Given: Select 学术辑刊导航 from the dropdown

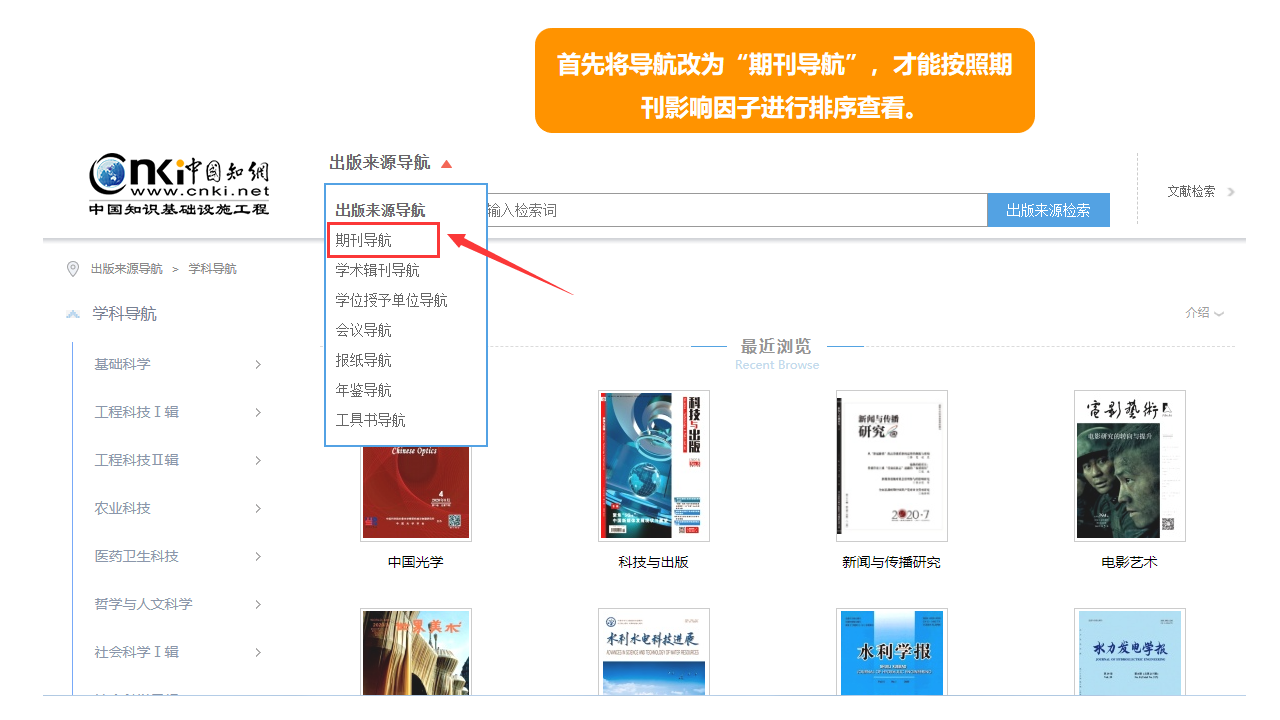Looking at the screenshot, I should (378, 270).
